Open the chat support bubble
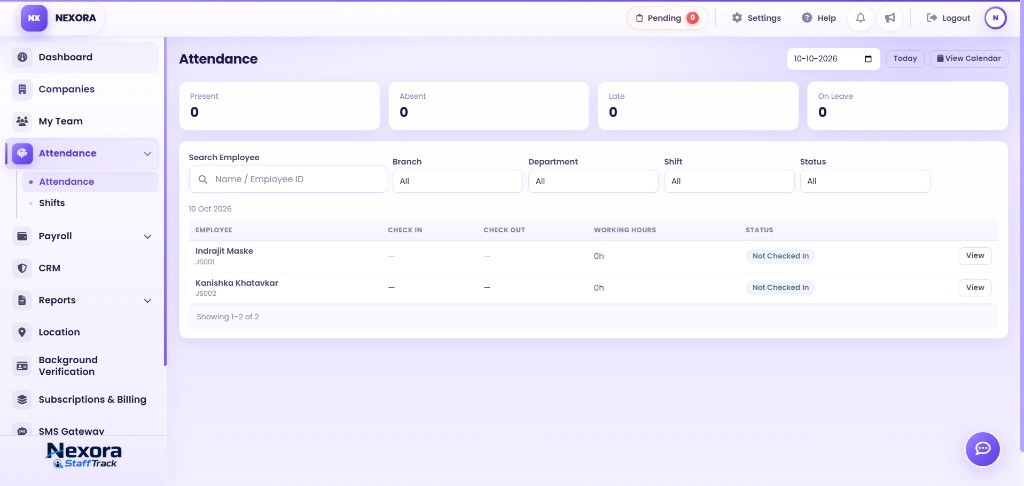 (x=982, y=449)
